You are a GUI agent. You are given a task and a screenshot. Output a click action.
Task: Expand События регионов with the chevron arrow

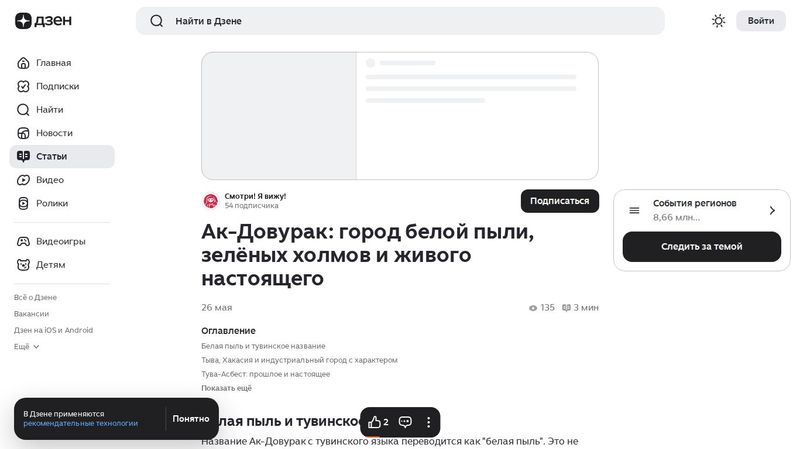pyautogui.click(x=772, y=210)
